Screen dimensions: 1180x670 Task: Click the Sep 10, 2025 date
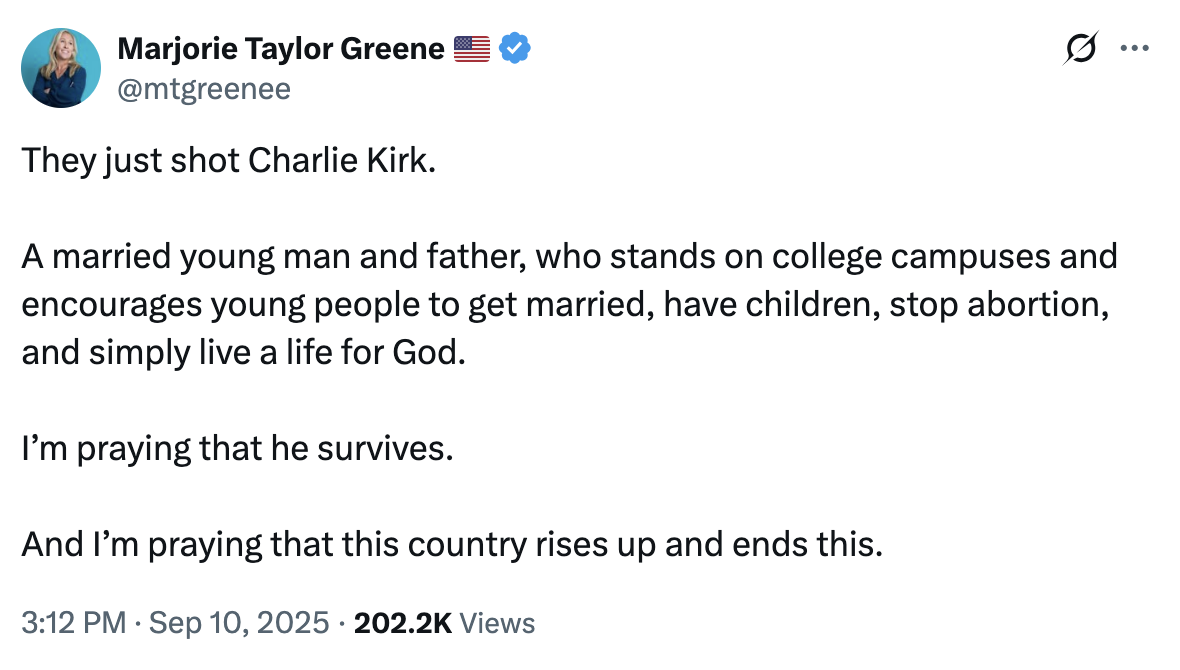click(x=239, y=623)
